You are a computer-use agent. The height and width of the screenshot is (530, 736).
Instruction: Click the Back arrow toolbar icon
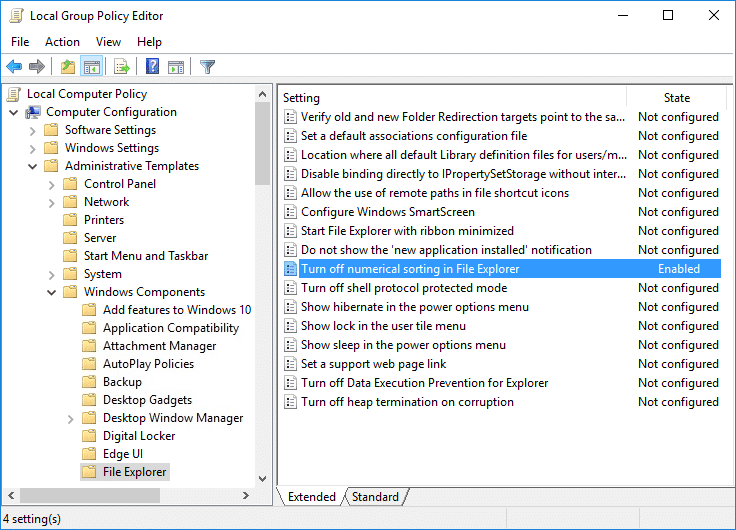(14, 67)
